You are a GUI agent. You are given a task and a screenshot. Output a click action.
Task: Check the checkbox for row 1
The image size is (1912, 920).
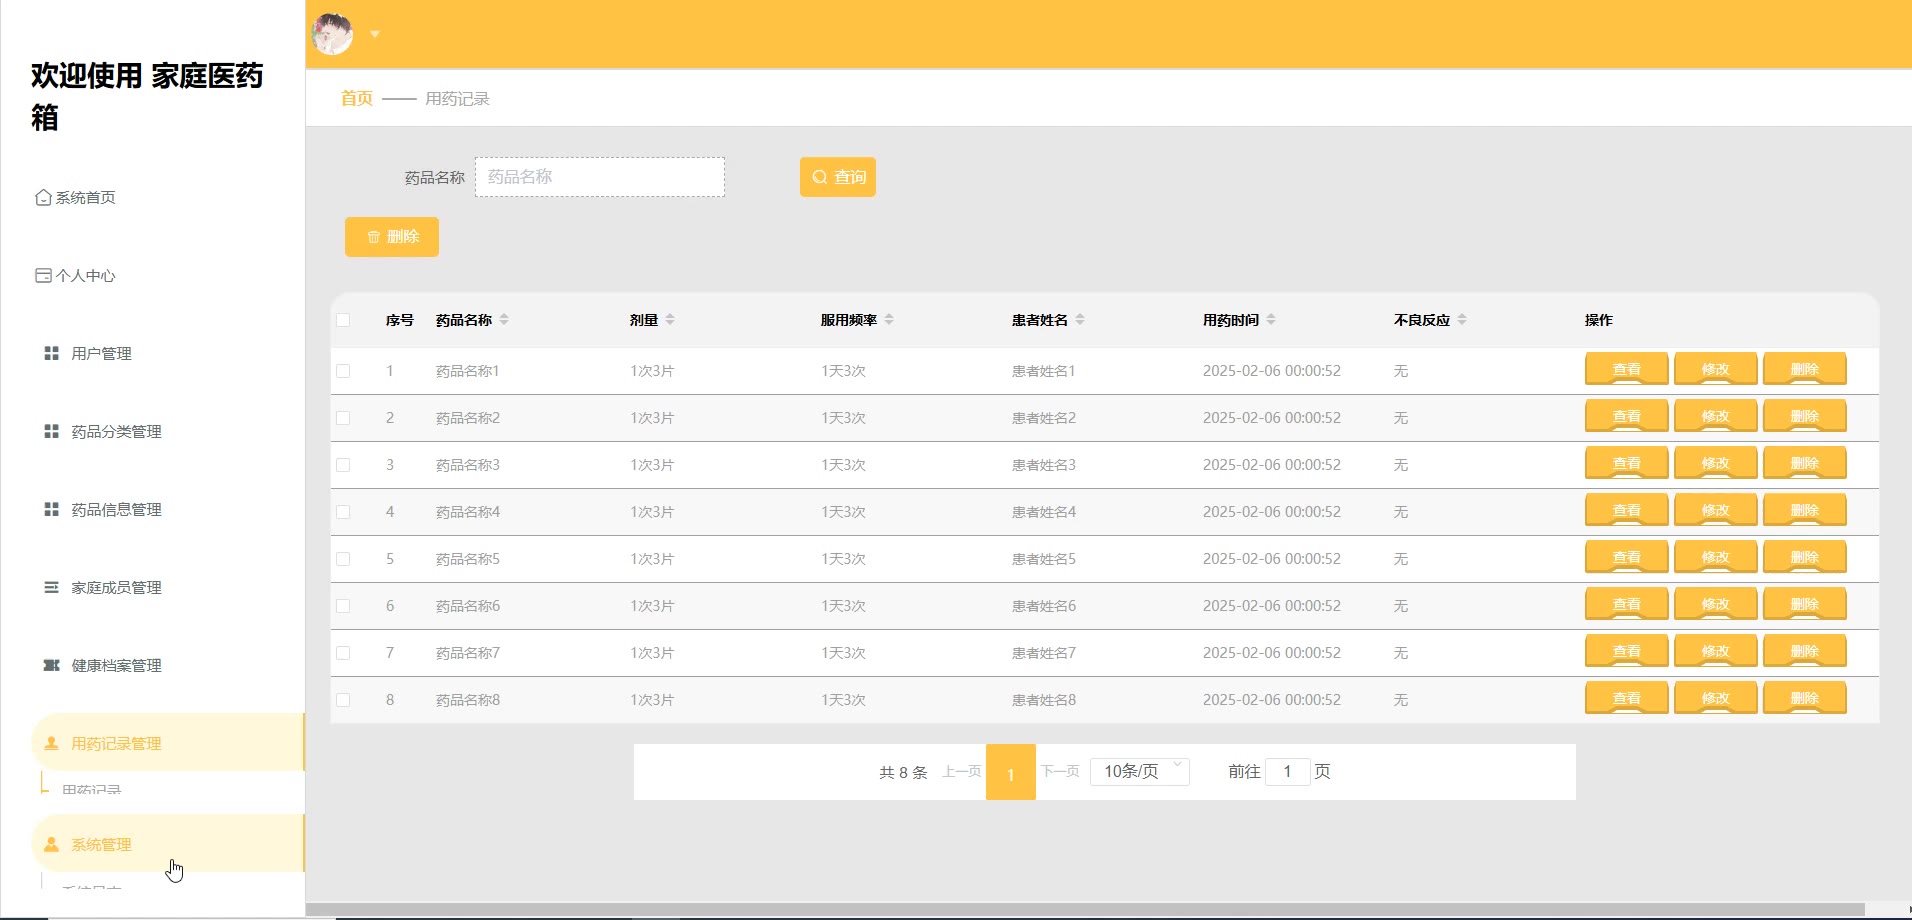coord(343,371)
